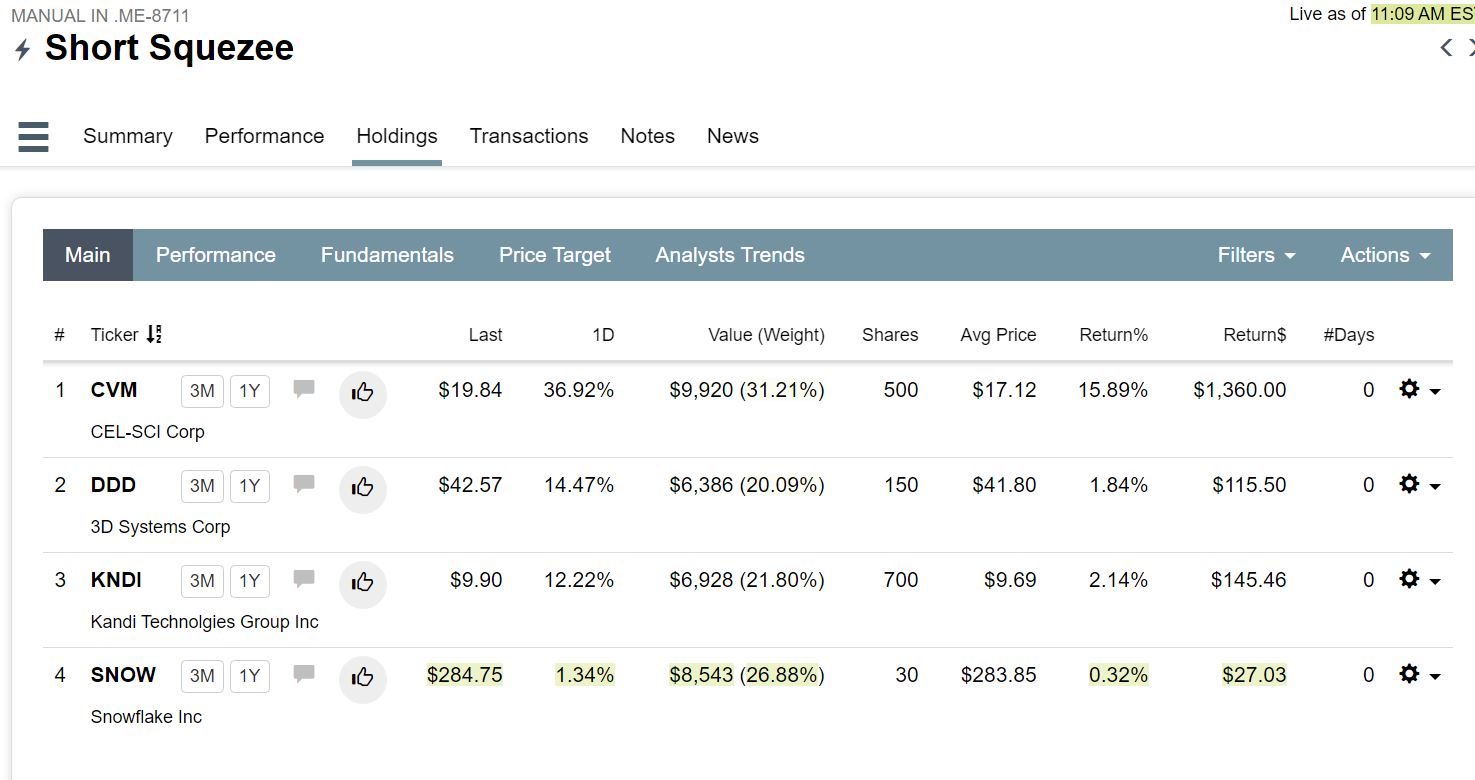Viewport: 1475px width, 780px height.
Task: Expand the Actions dropdown
Action: tap(1385, 255)
